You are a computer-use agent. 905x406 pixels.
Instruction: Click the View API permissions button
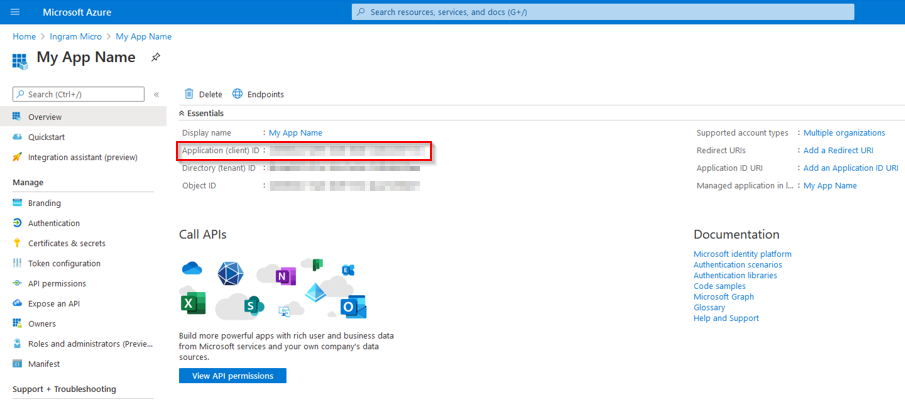click(233, 376)
